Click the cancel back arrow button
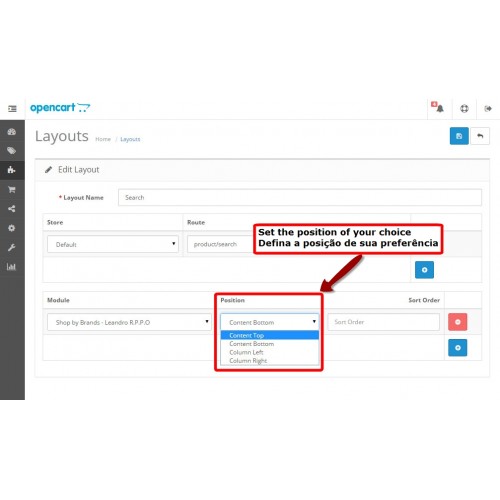This screenshot has height=500, width=500. point(480,136)
